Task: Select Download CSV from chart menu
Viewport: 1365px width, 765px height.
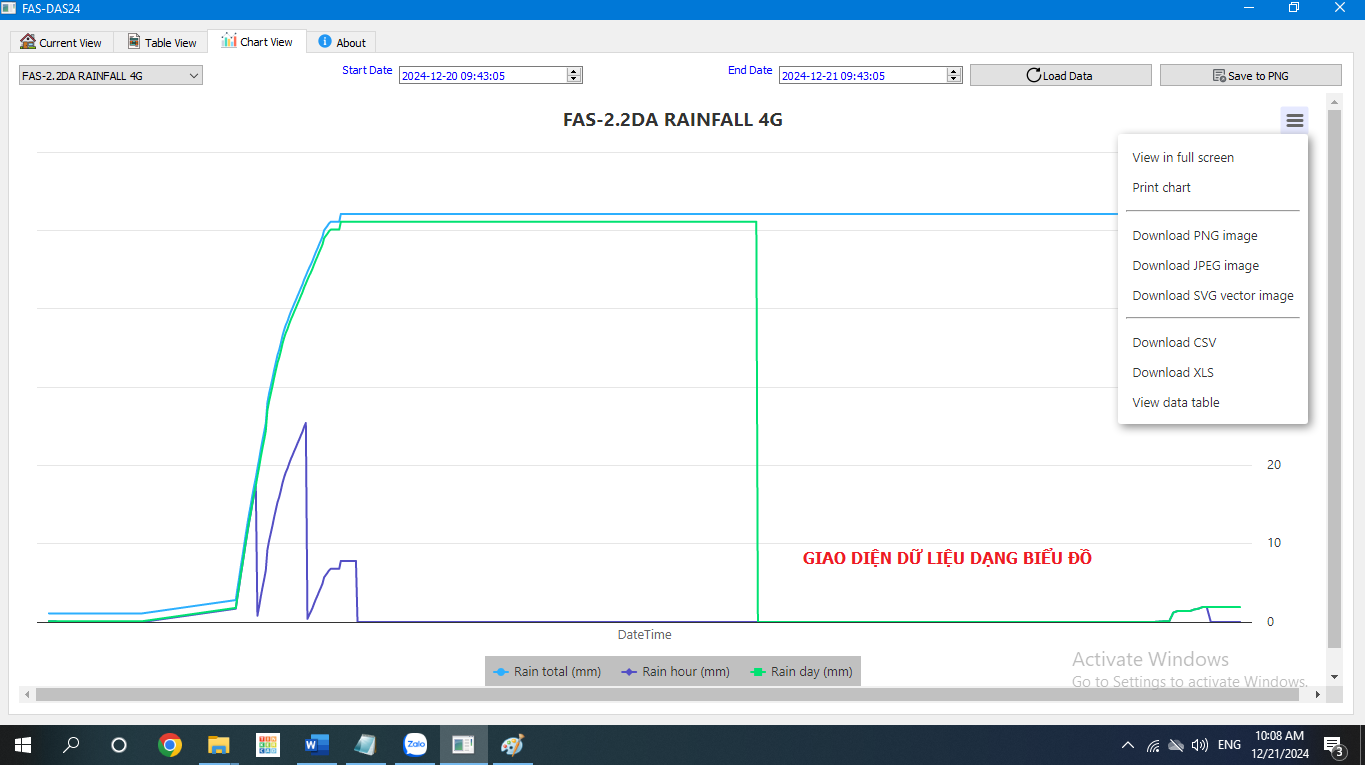Action: (x=1174, y=342)
